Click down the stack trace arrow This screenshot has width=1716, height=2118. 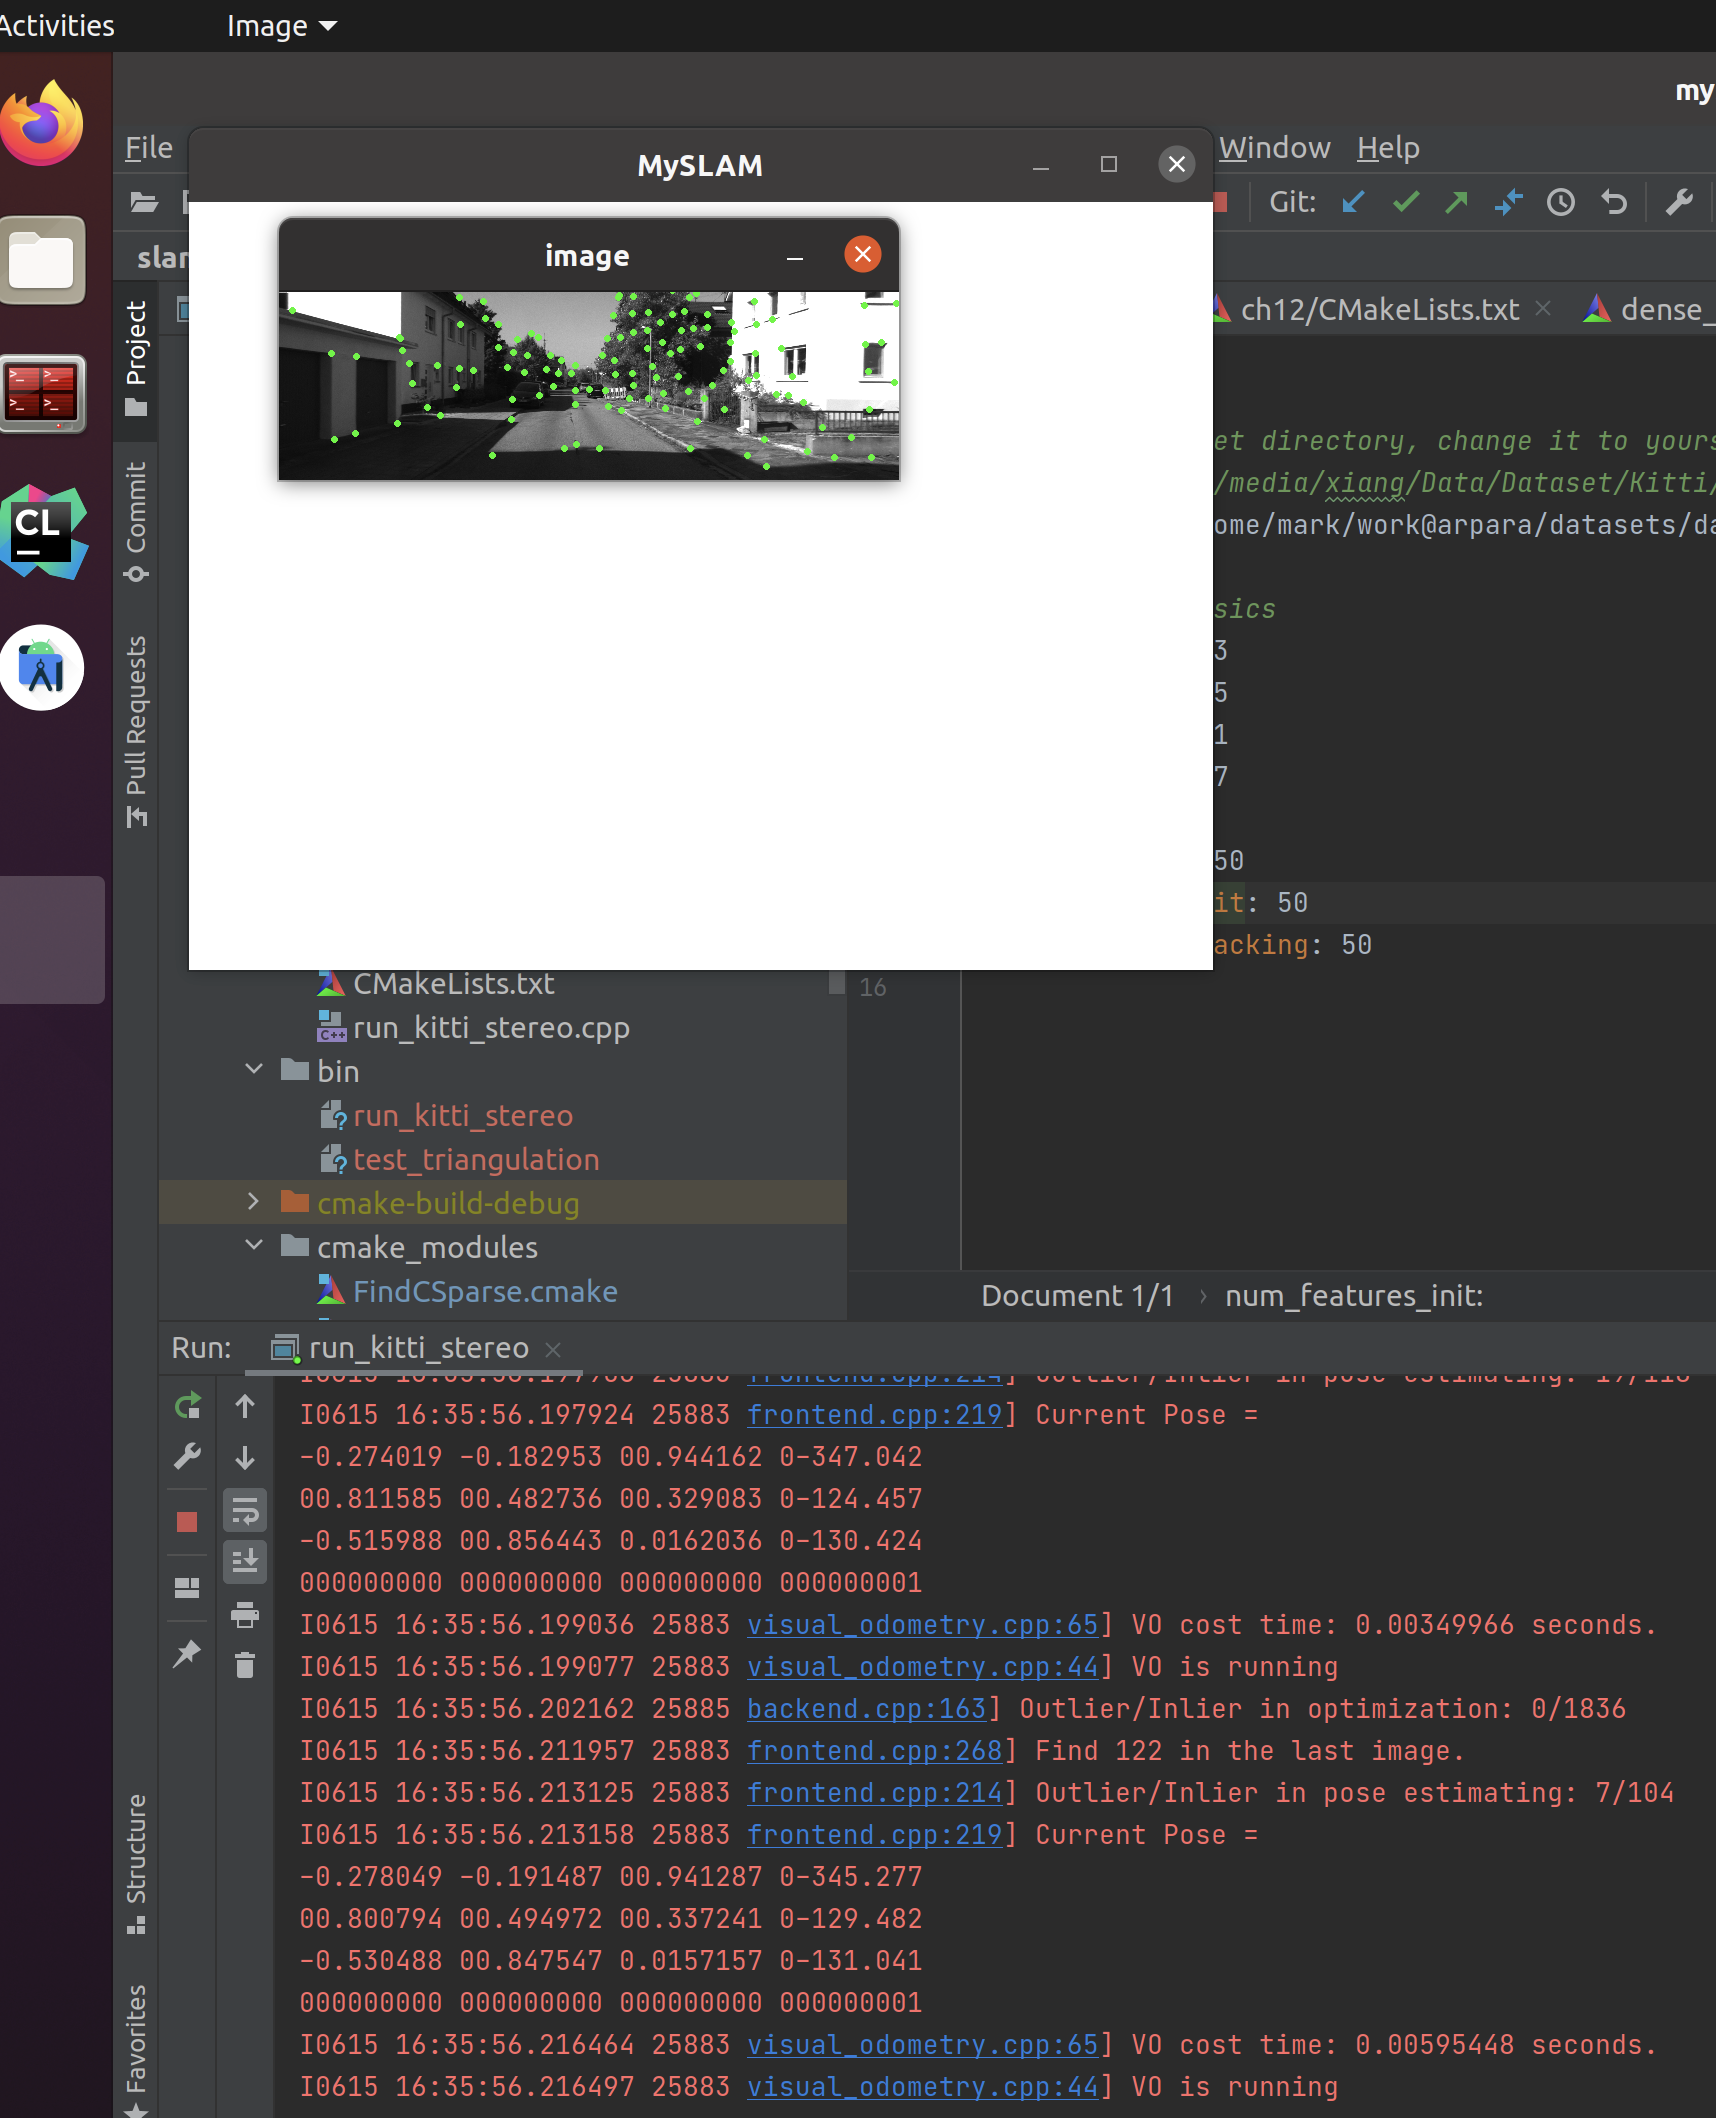pos(245,1458)
